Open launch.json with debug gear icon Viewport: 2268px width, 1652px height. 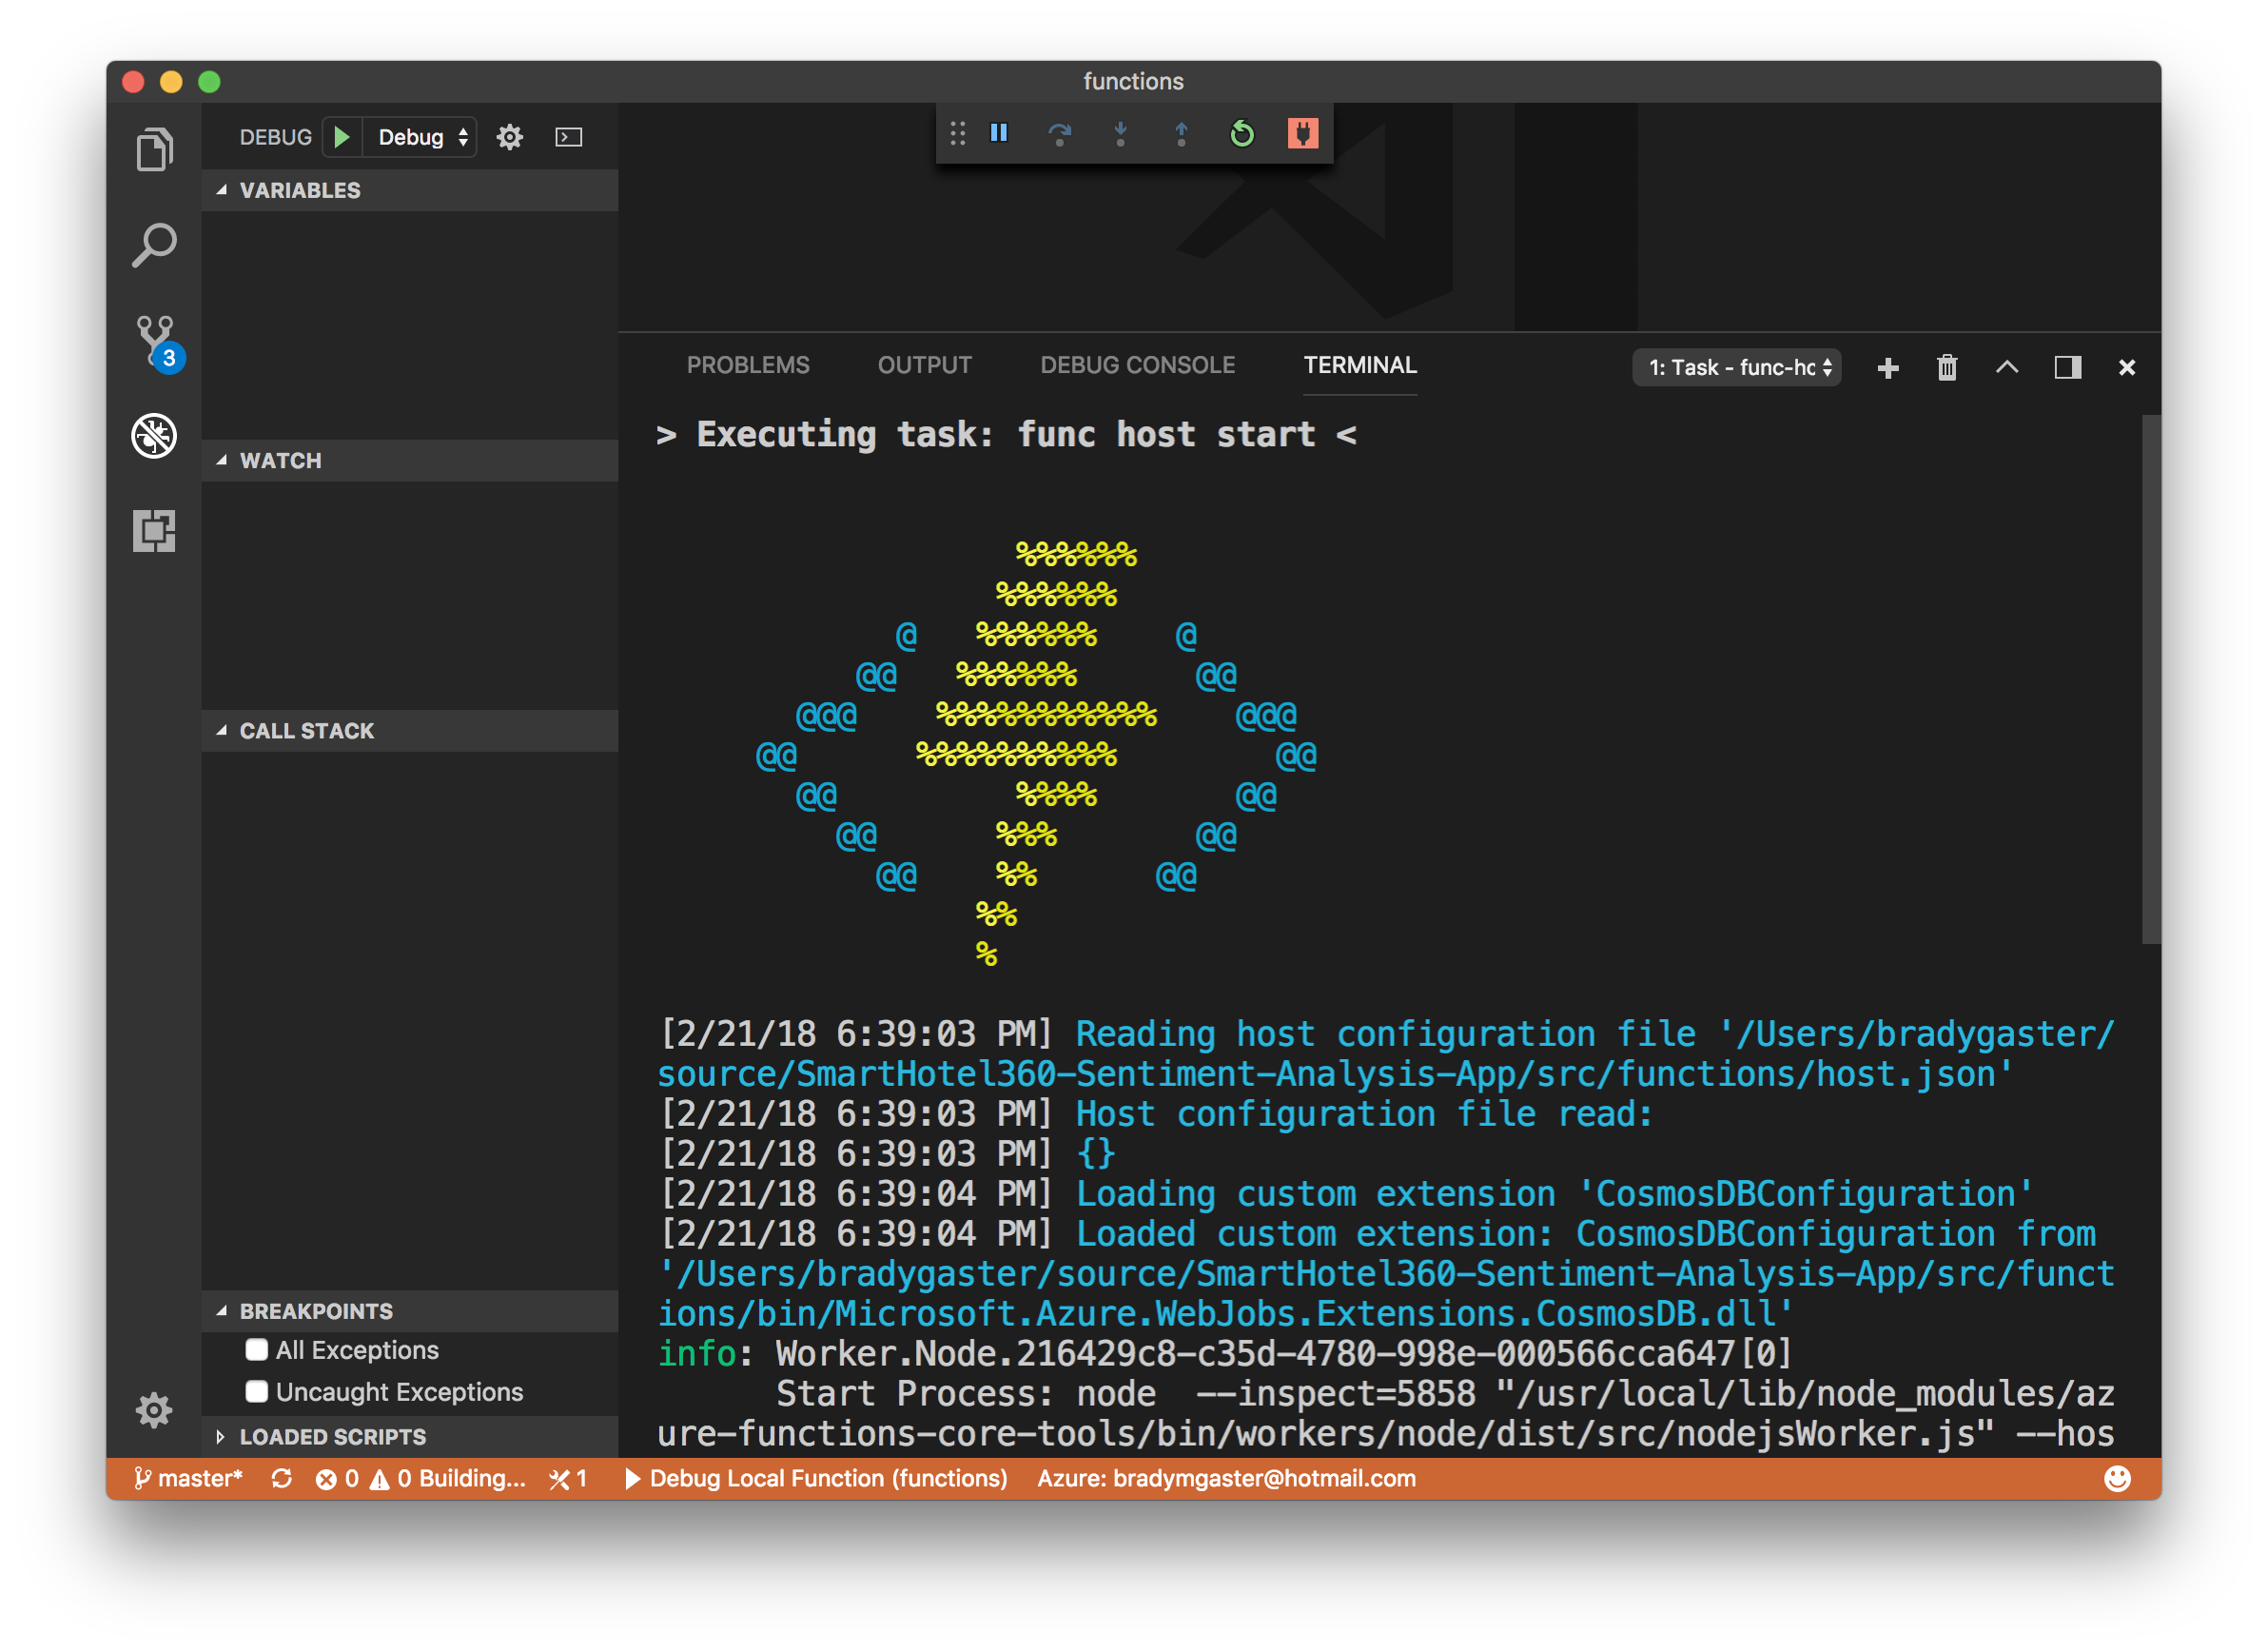(x=510, y=137)
